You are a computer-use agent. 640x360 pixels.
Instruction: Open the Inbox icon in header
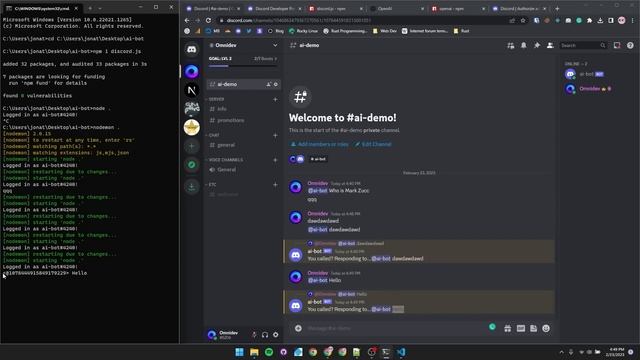(x=617, y=46)
